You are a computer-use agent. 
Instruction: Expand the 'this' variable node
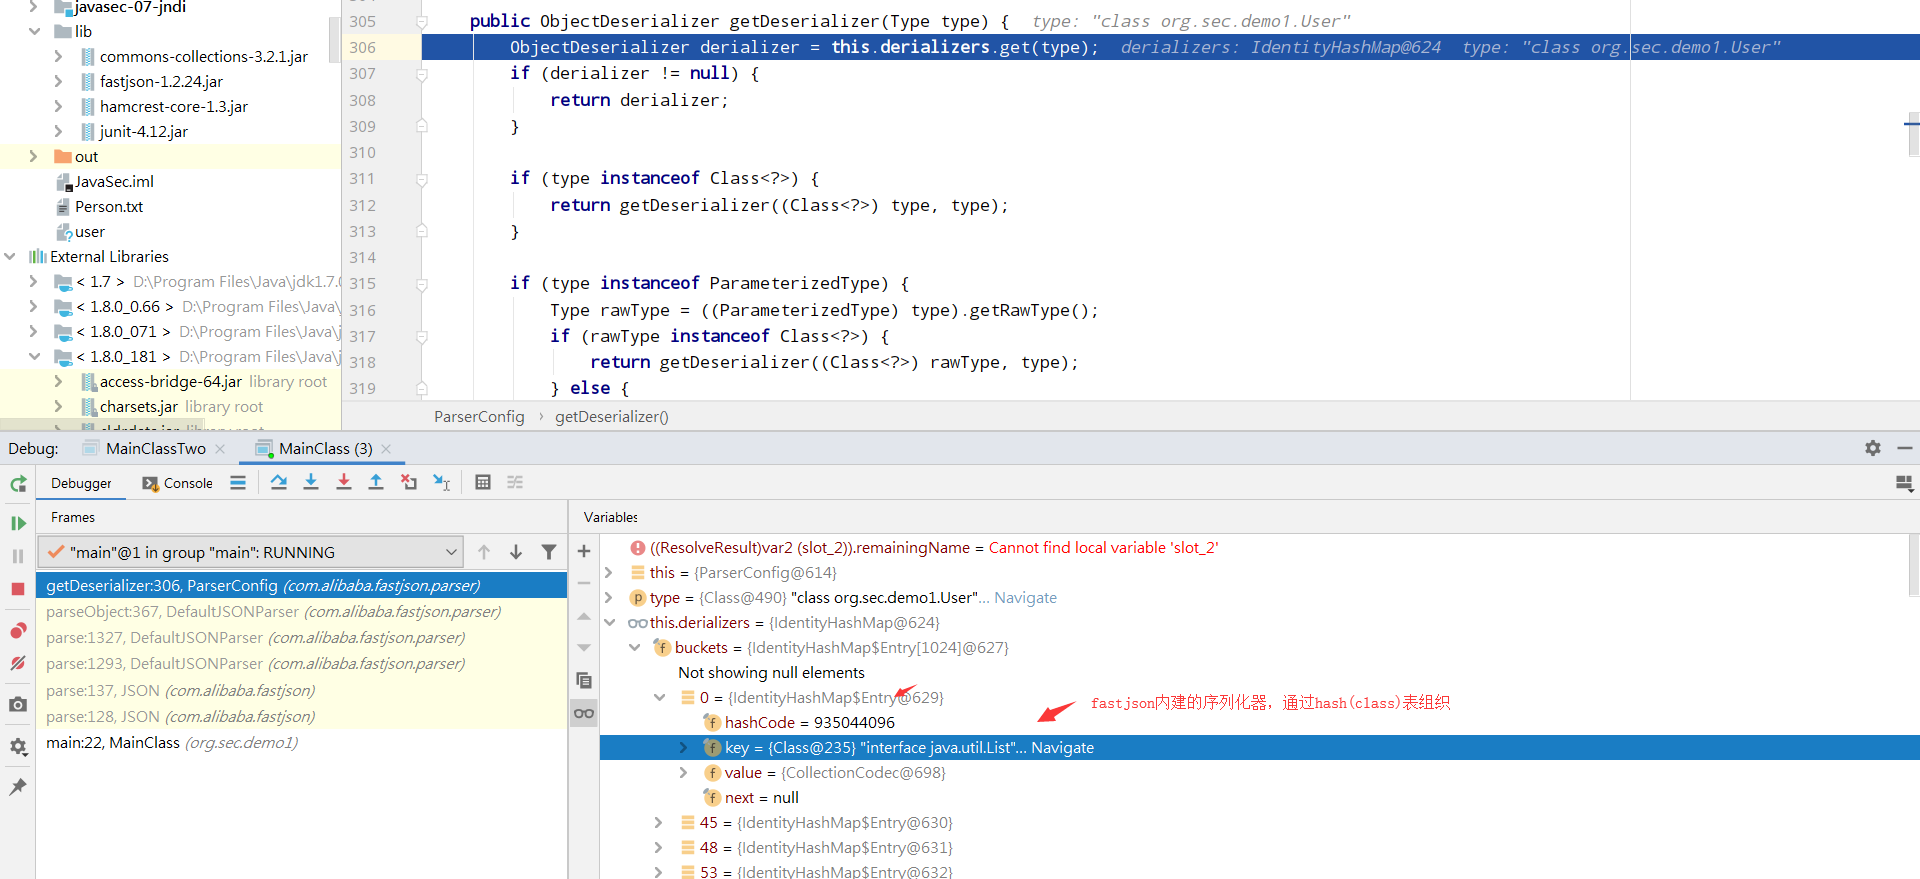point(609,573)
